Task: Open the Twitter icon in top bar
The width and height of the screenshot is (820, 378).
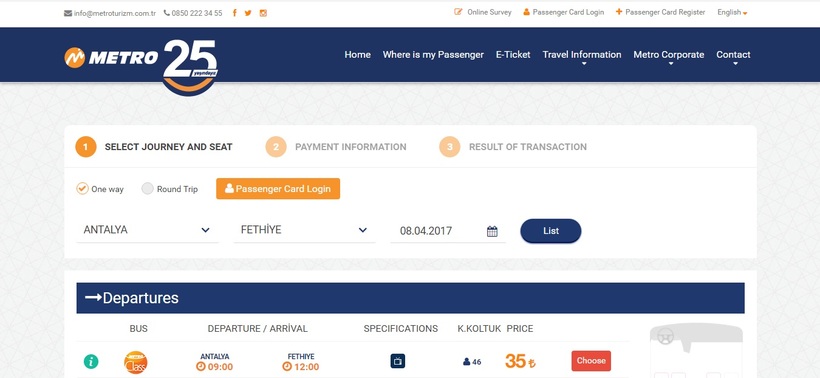Action: point(248,13)
